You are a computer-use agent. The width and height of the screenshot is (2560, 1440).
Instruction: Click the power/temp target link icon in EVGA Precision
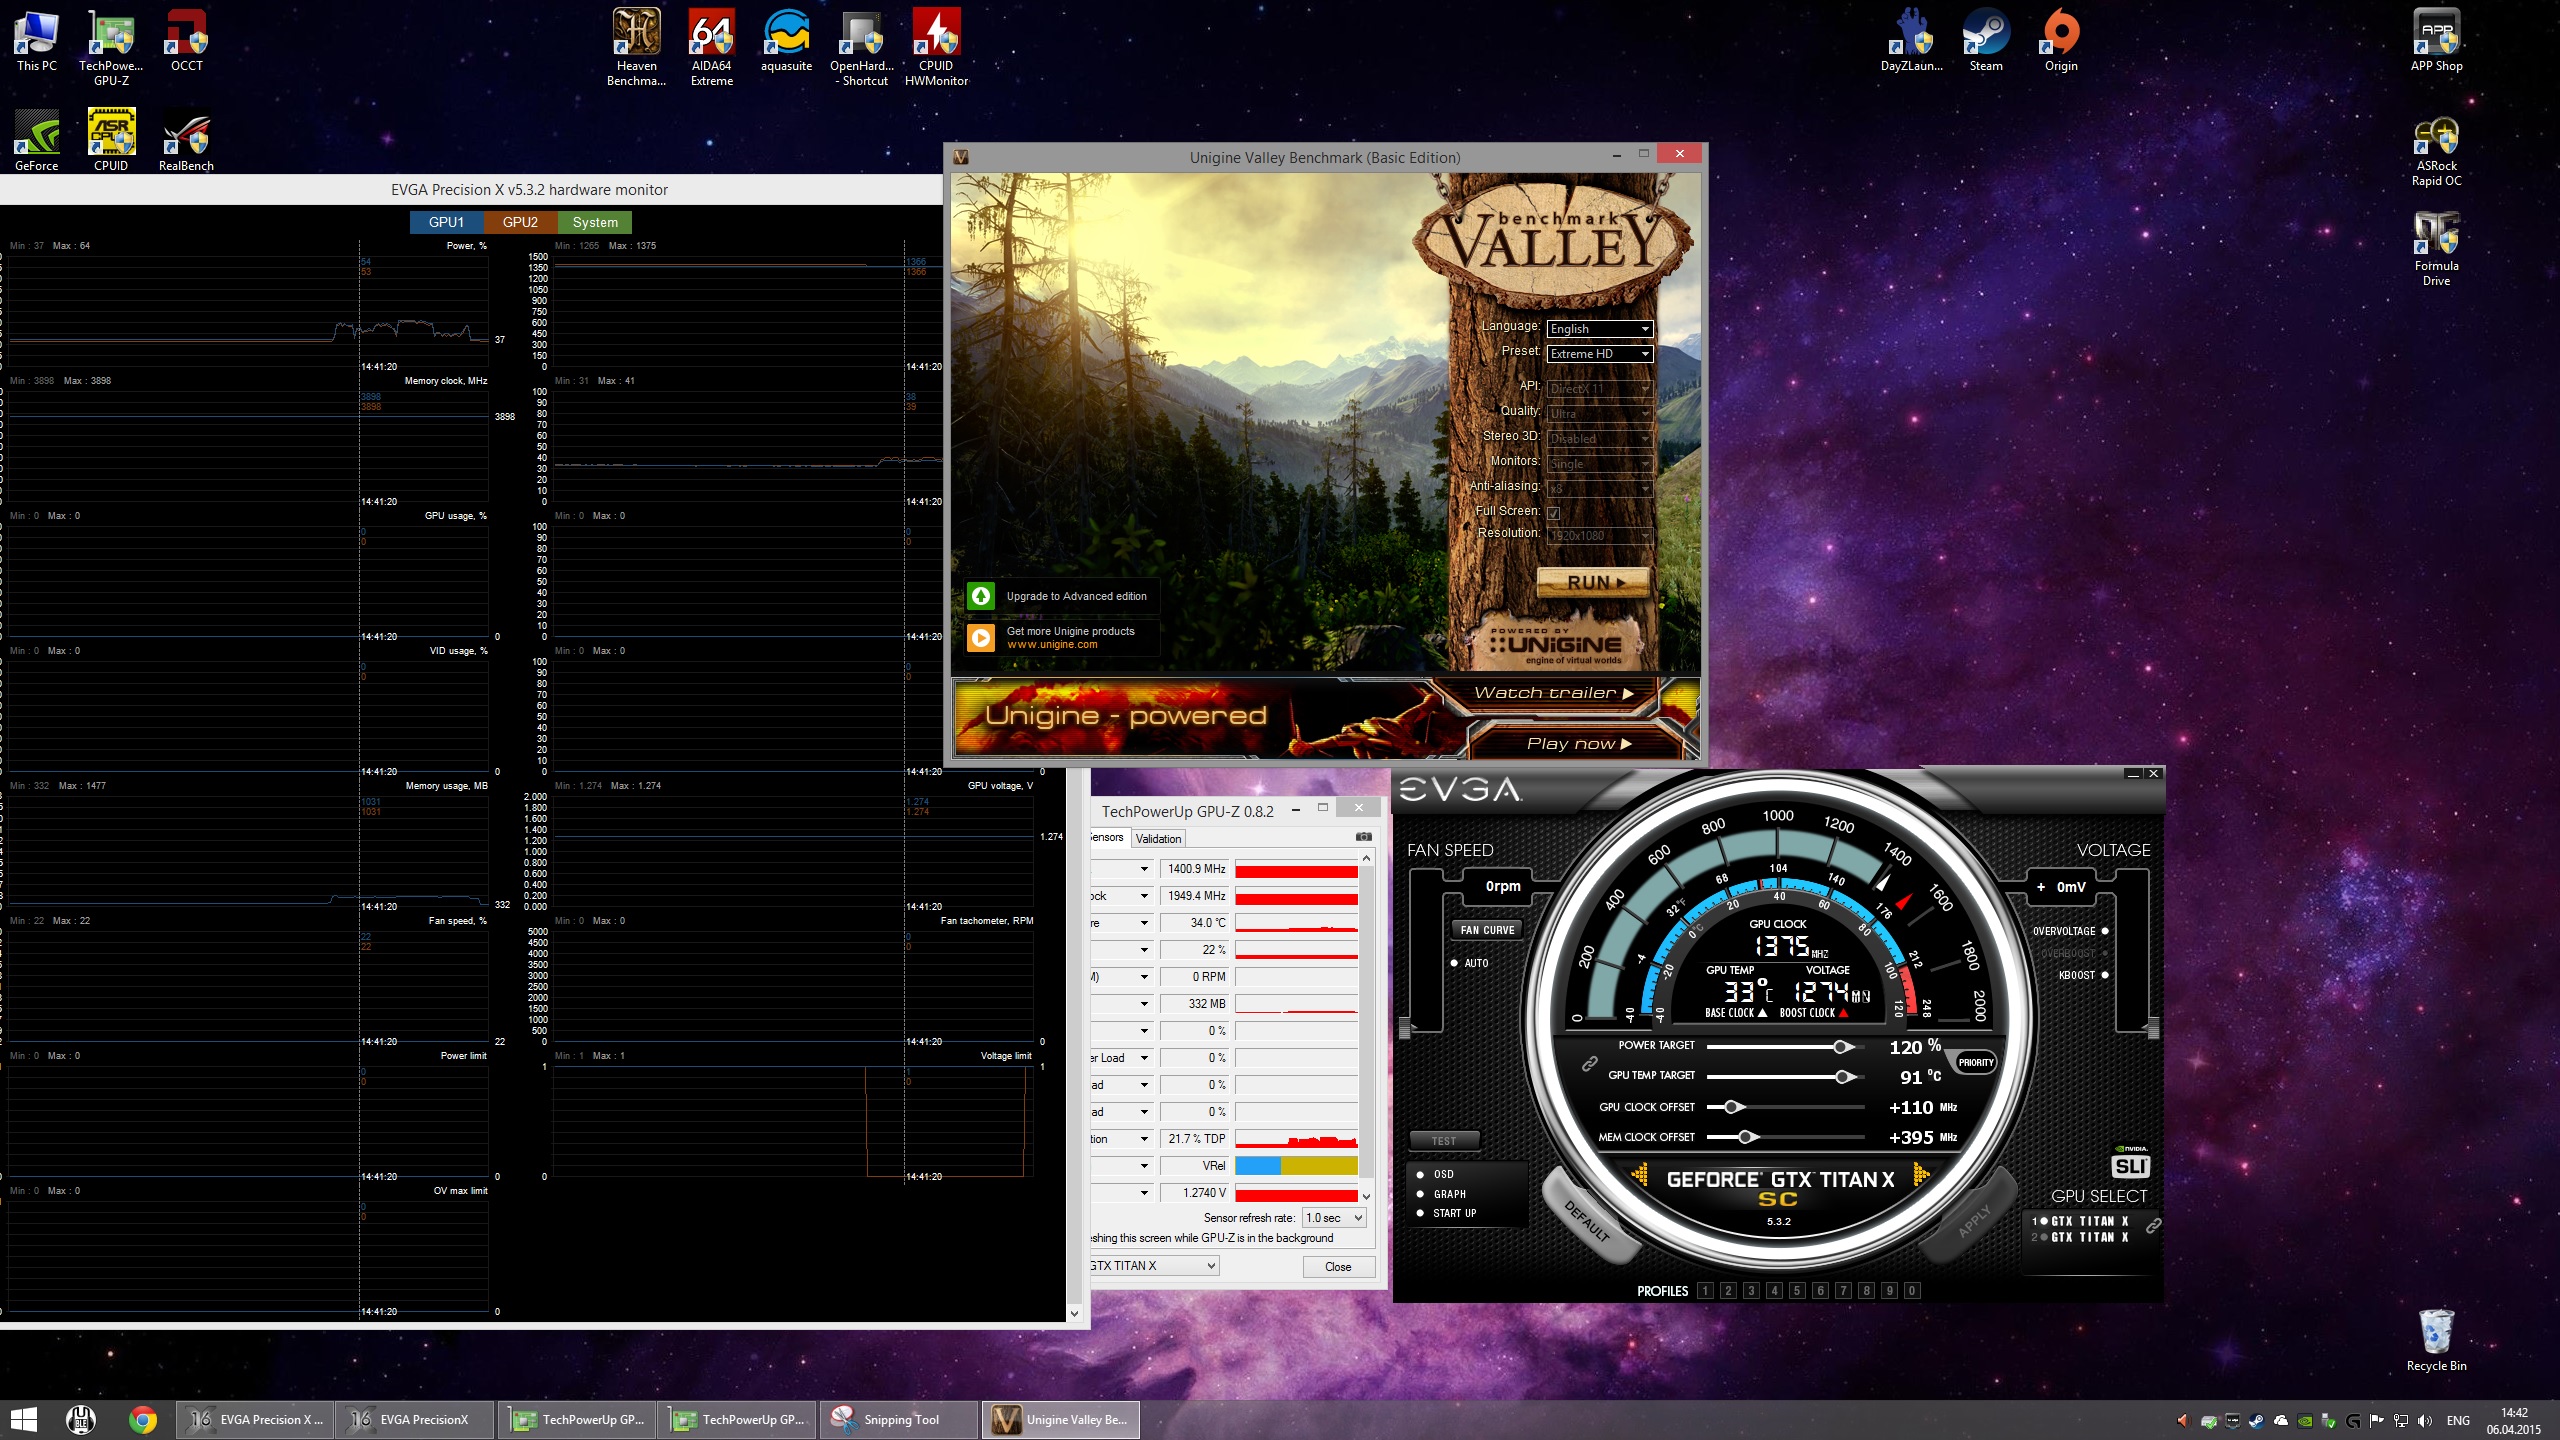1589,1064
